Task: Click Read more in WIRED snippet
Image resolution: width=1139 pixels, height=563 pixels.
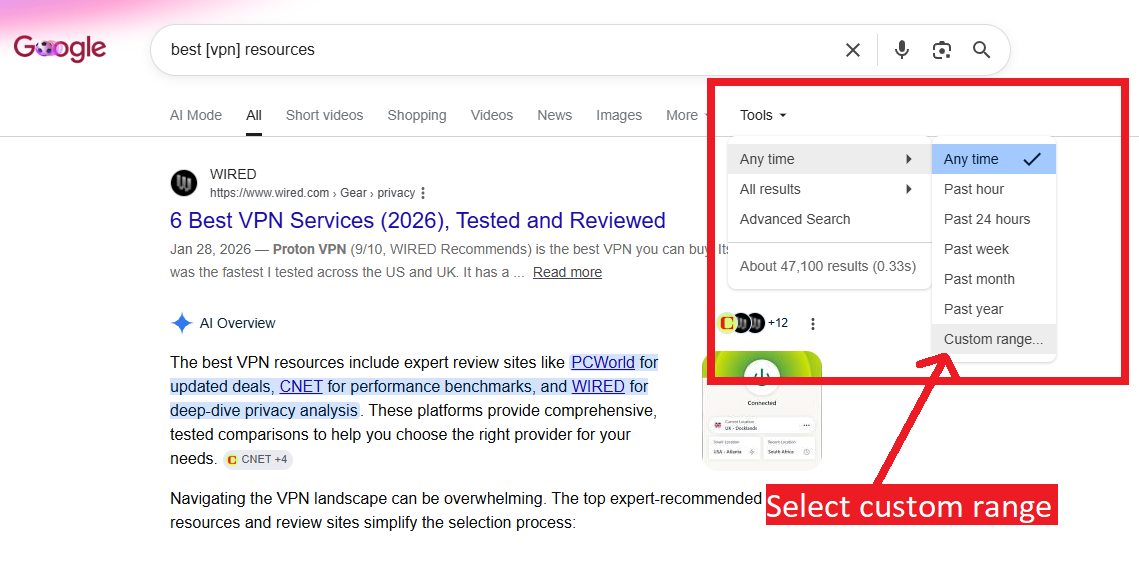Action: click(567, 272)
